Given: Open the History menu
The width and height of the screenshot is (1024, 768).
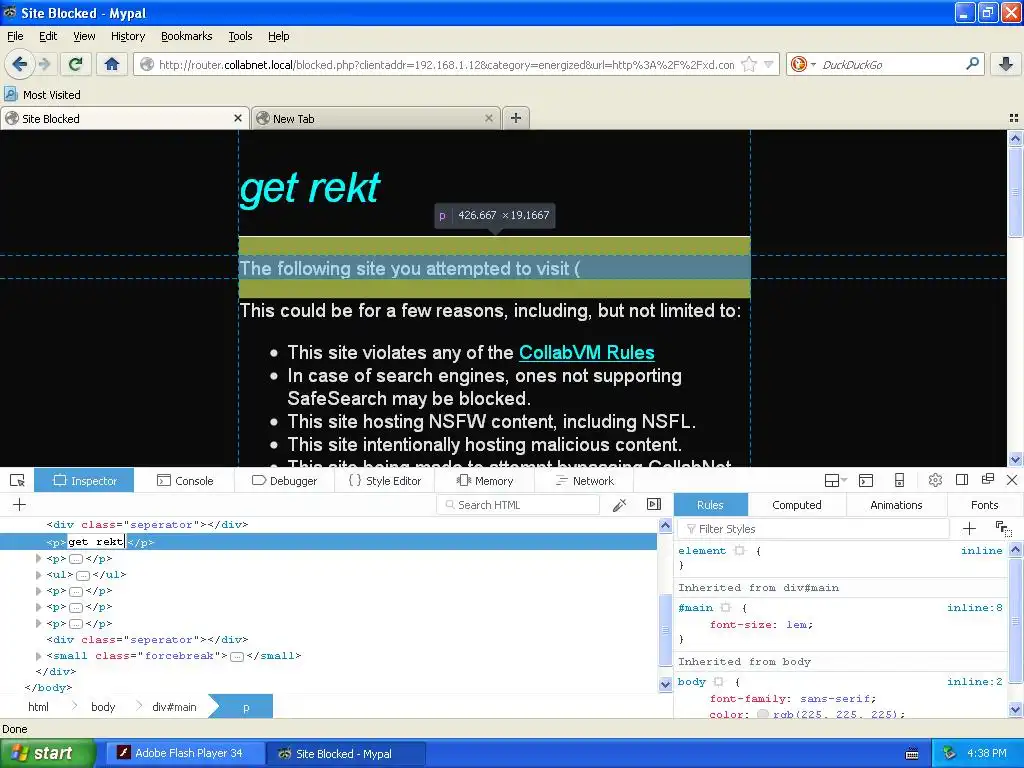Looking at the screenshot, I should 128,36.
